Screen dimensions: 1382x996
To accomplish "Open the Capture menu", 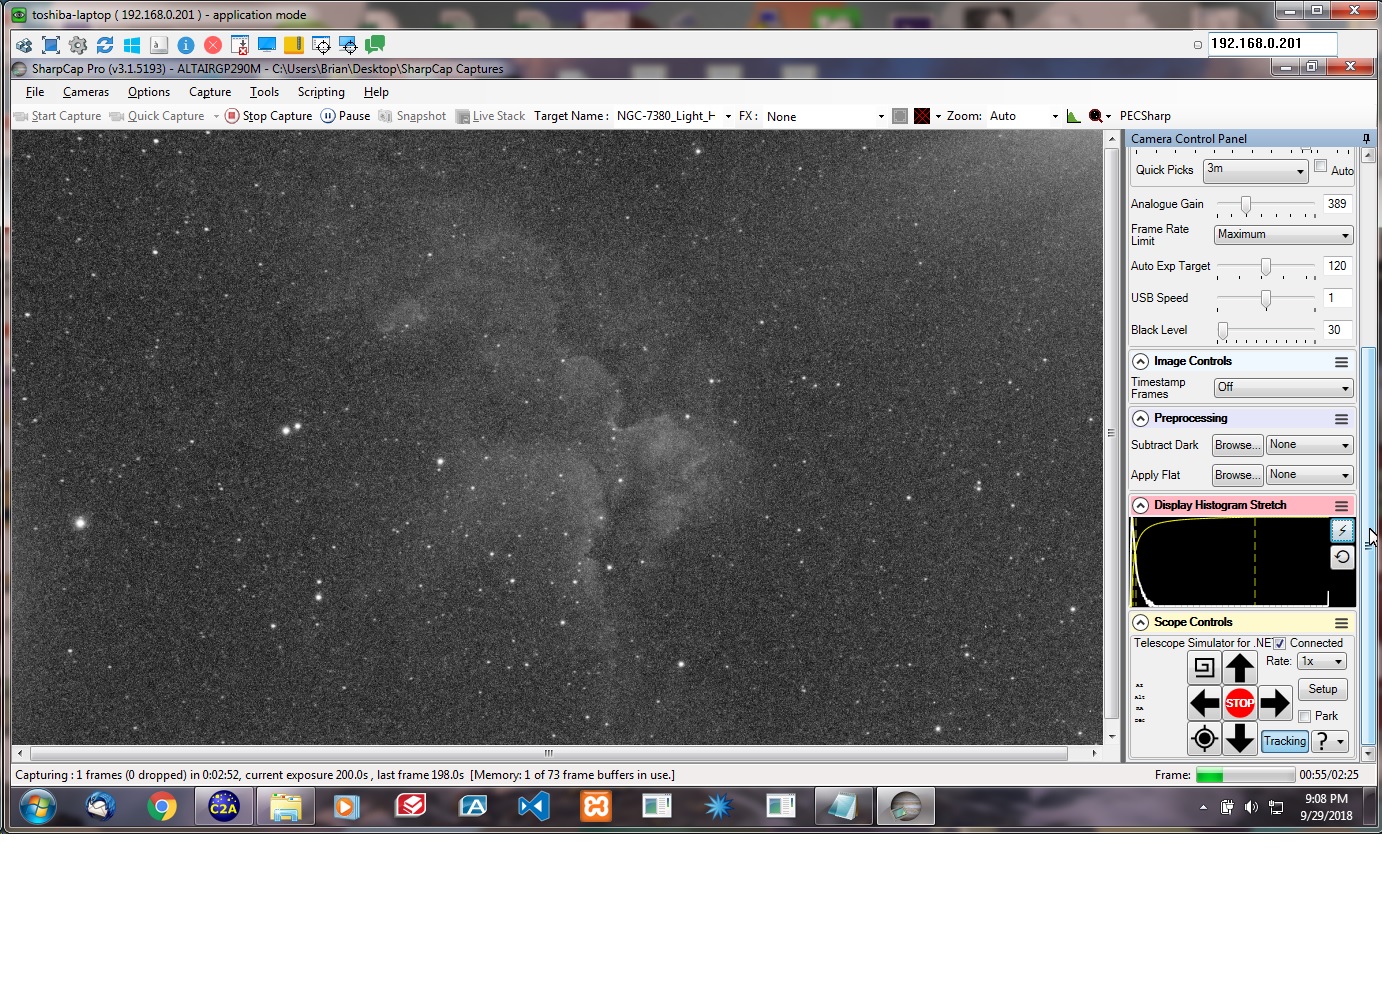I will coord(210,92).
